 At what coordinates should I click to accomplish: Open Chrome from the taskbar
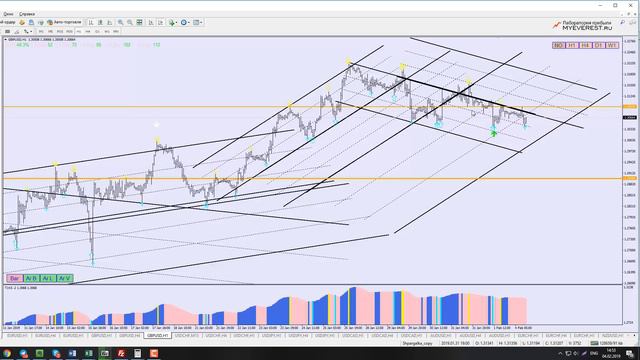(7, 353)
